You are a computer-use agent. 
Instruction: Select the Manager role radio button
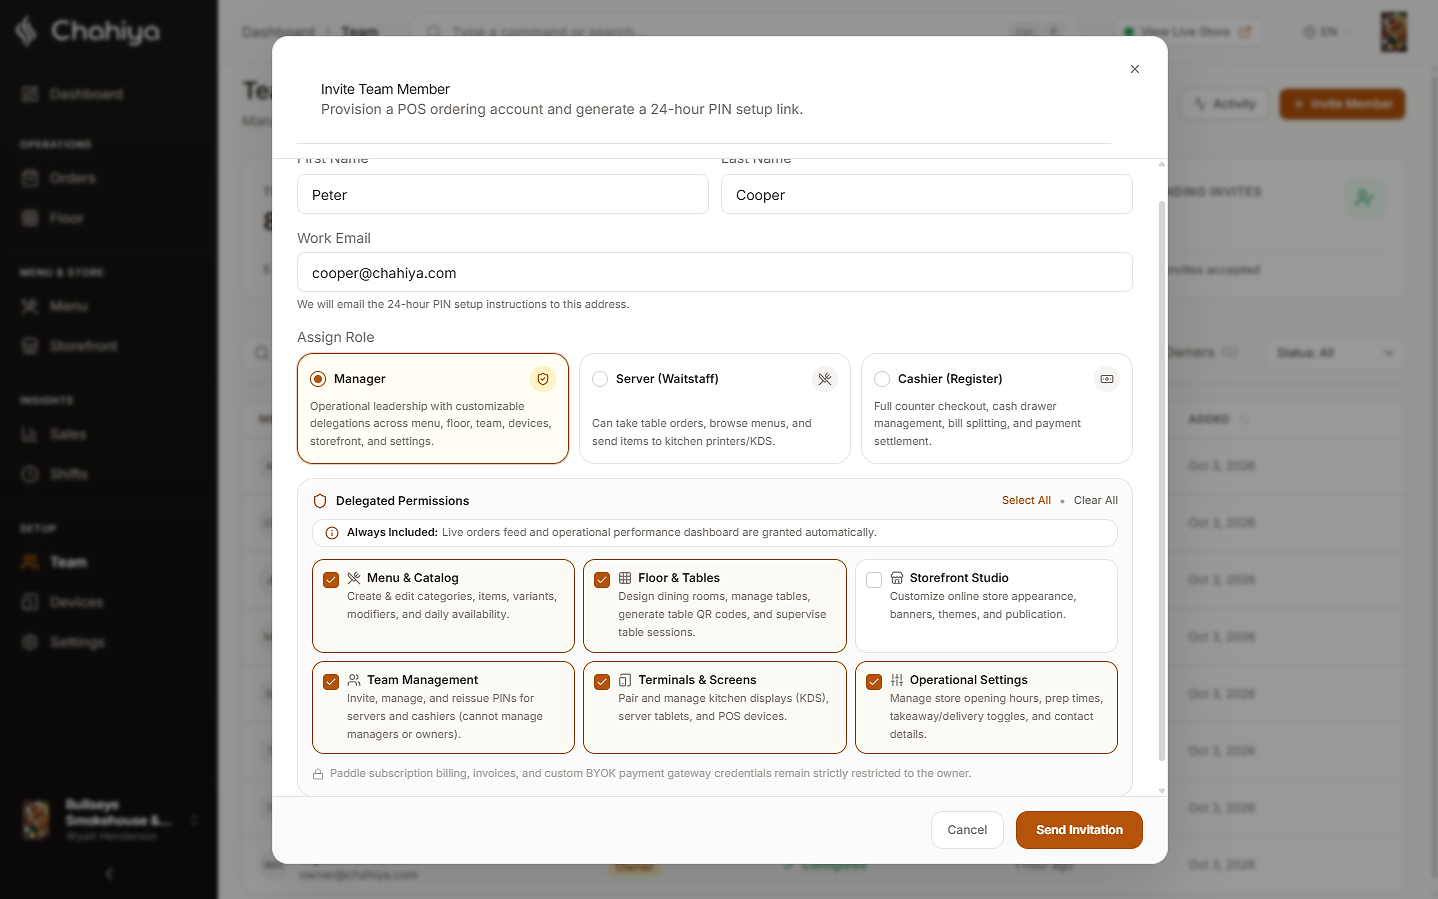(x=318, y=379)
